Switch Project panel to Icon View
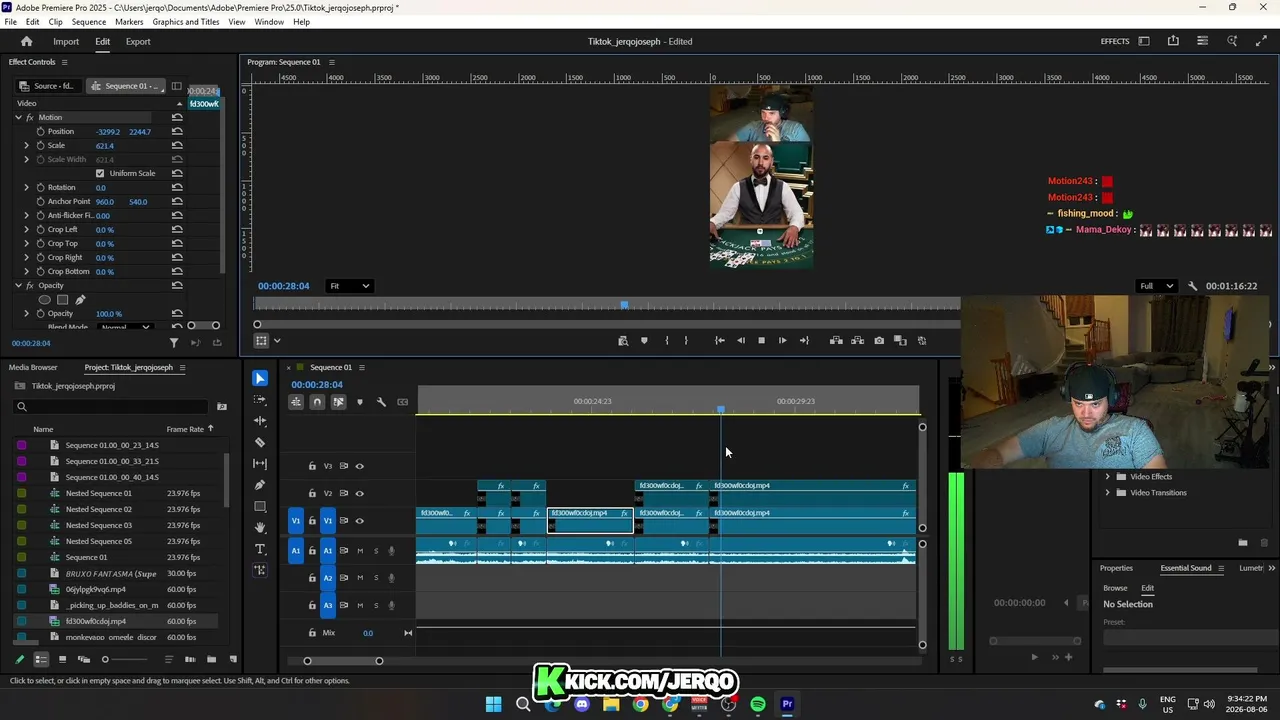 [x=62, y=659]
